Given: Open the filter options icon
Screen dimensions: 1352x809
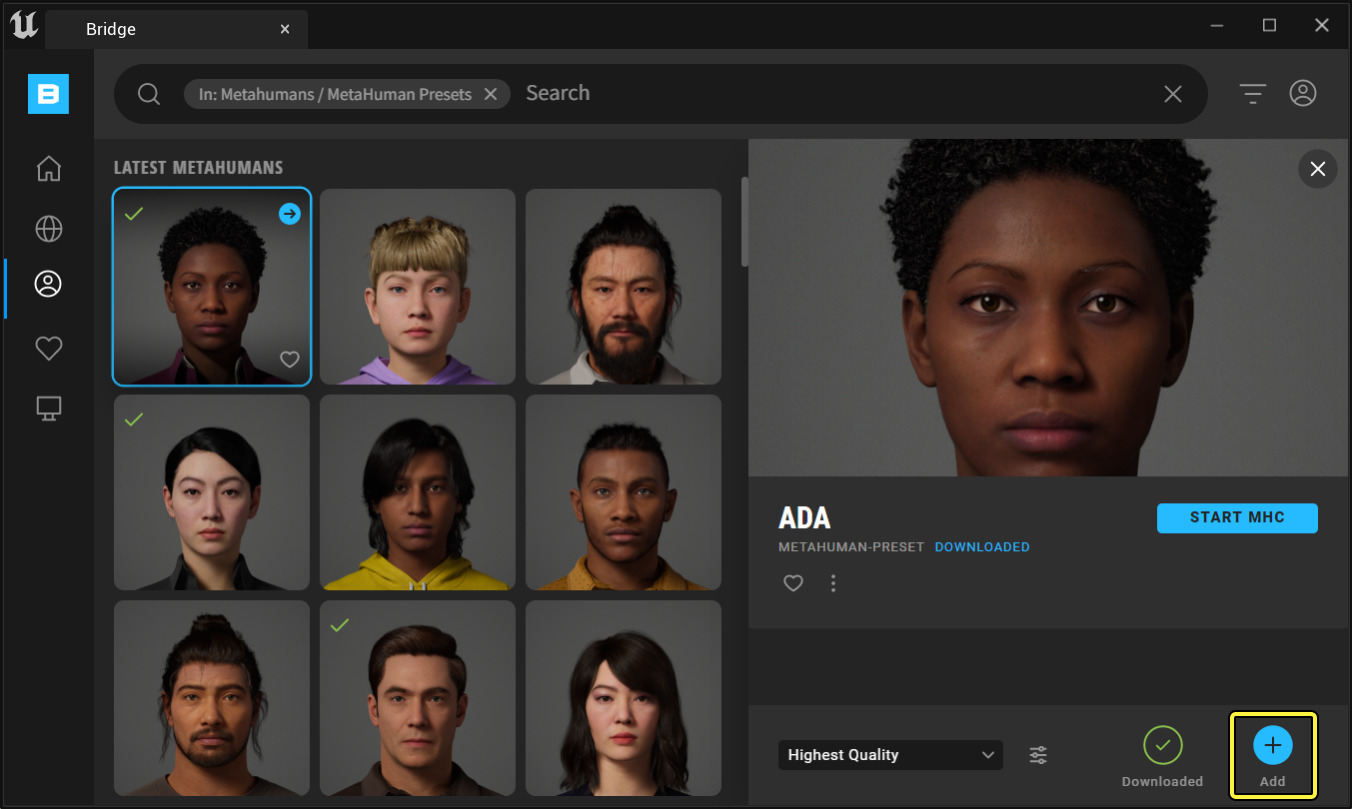Looking at the screenshot, I should point(1252,94).
